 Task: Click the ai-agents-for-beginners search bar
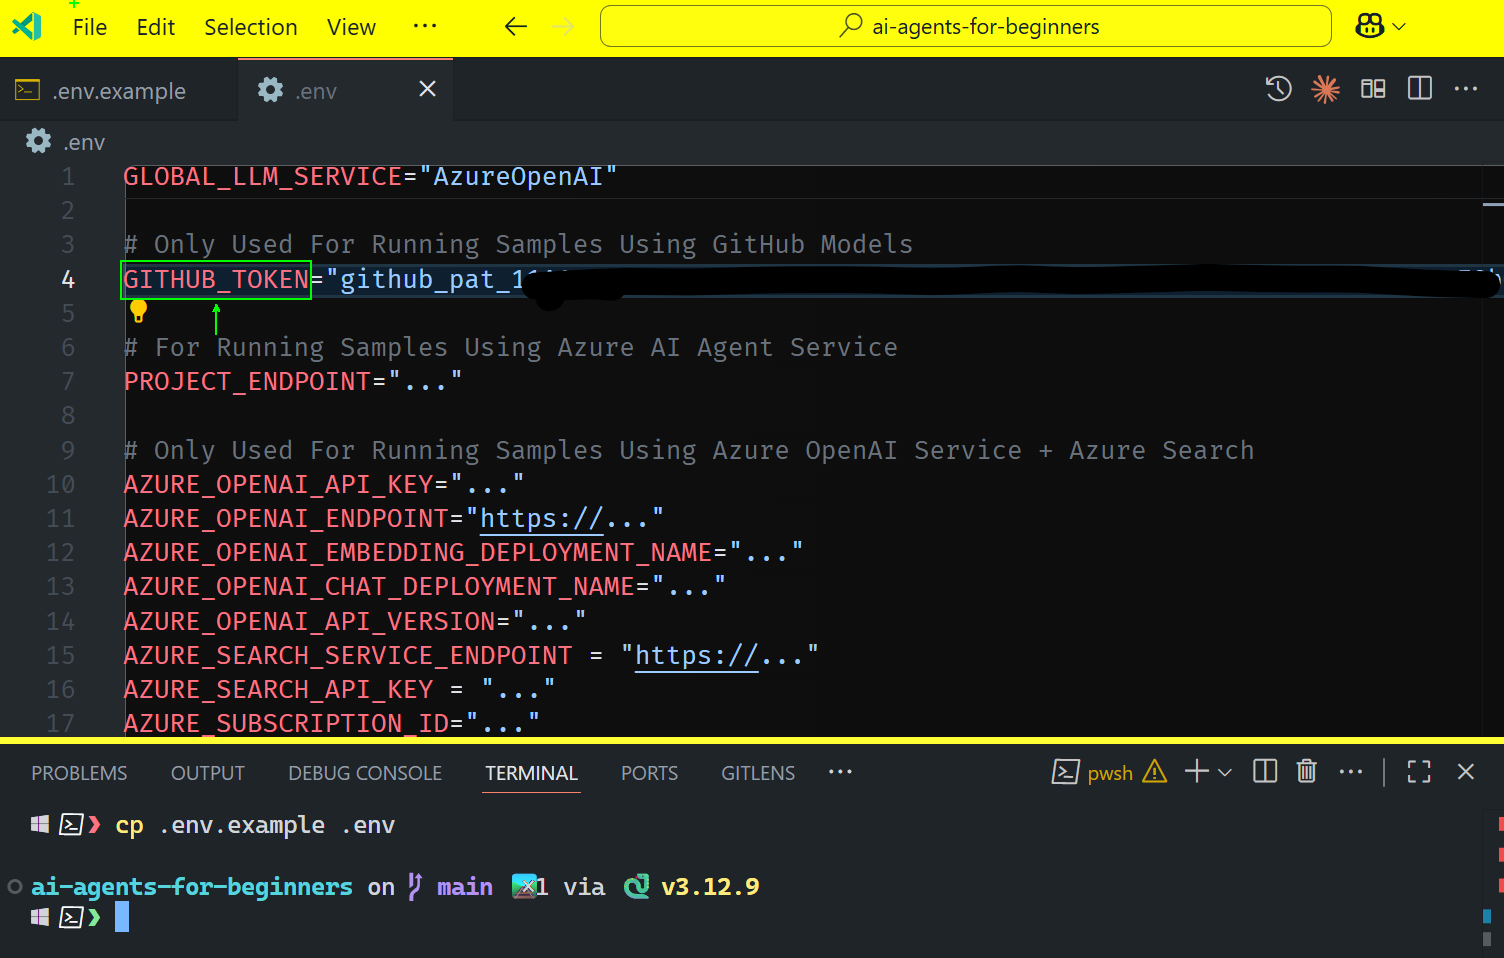(x=964, y=26)
